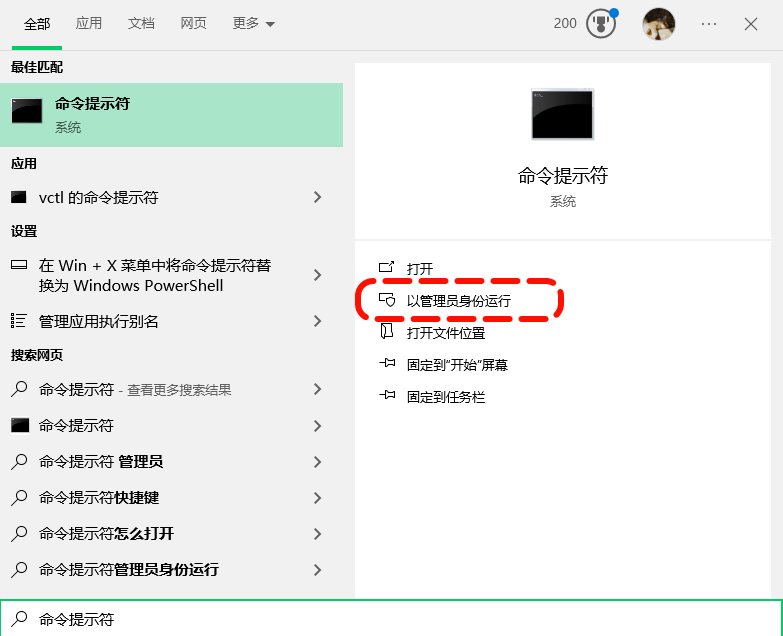
Task: Open suggestion 命令提示符管理员身份运行
Action: pyautogui.click(x=171, y=570)
